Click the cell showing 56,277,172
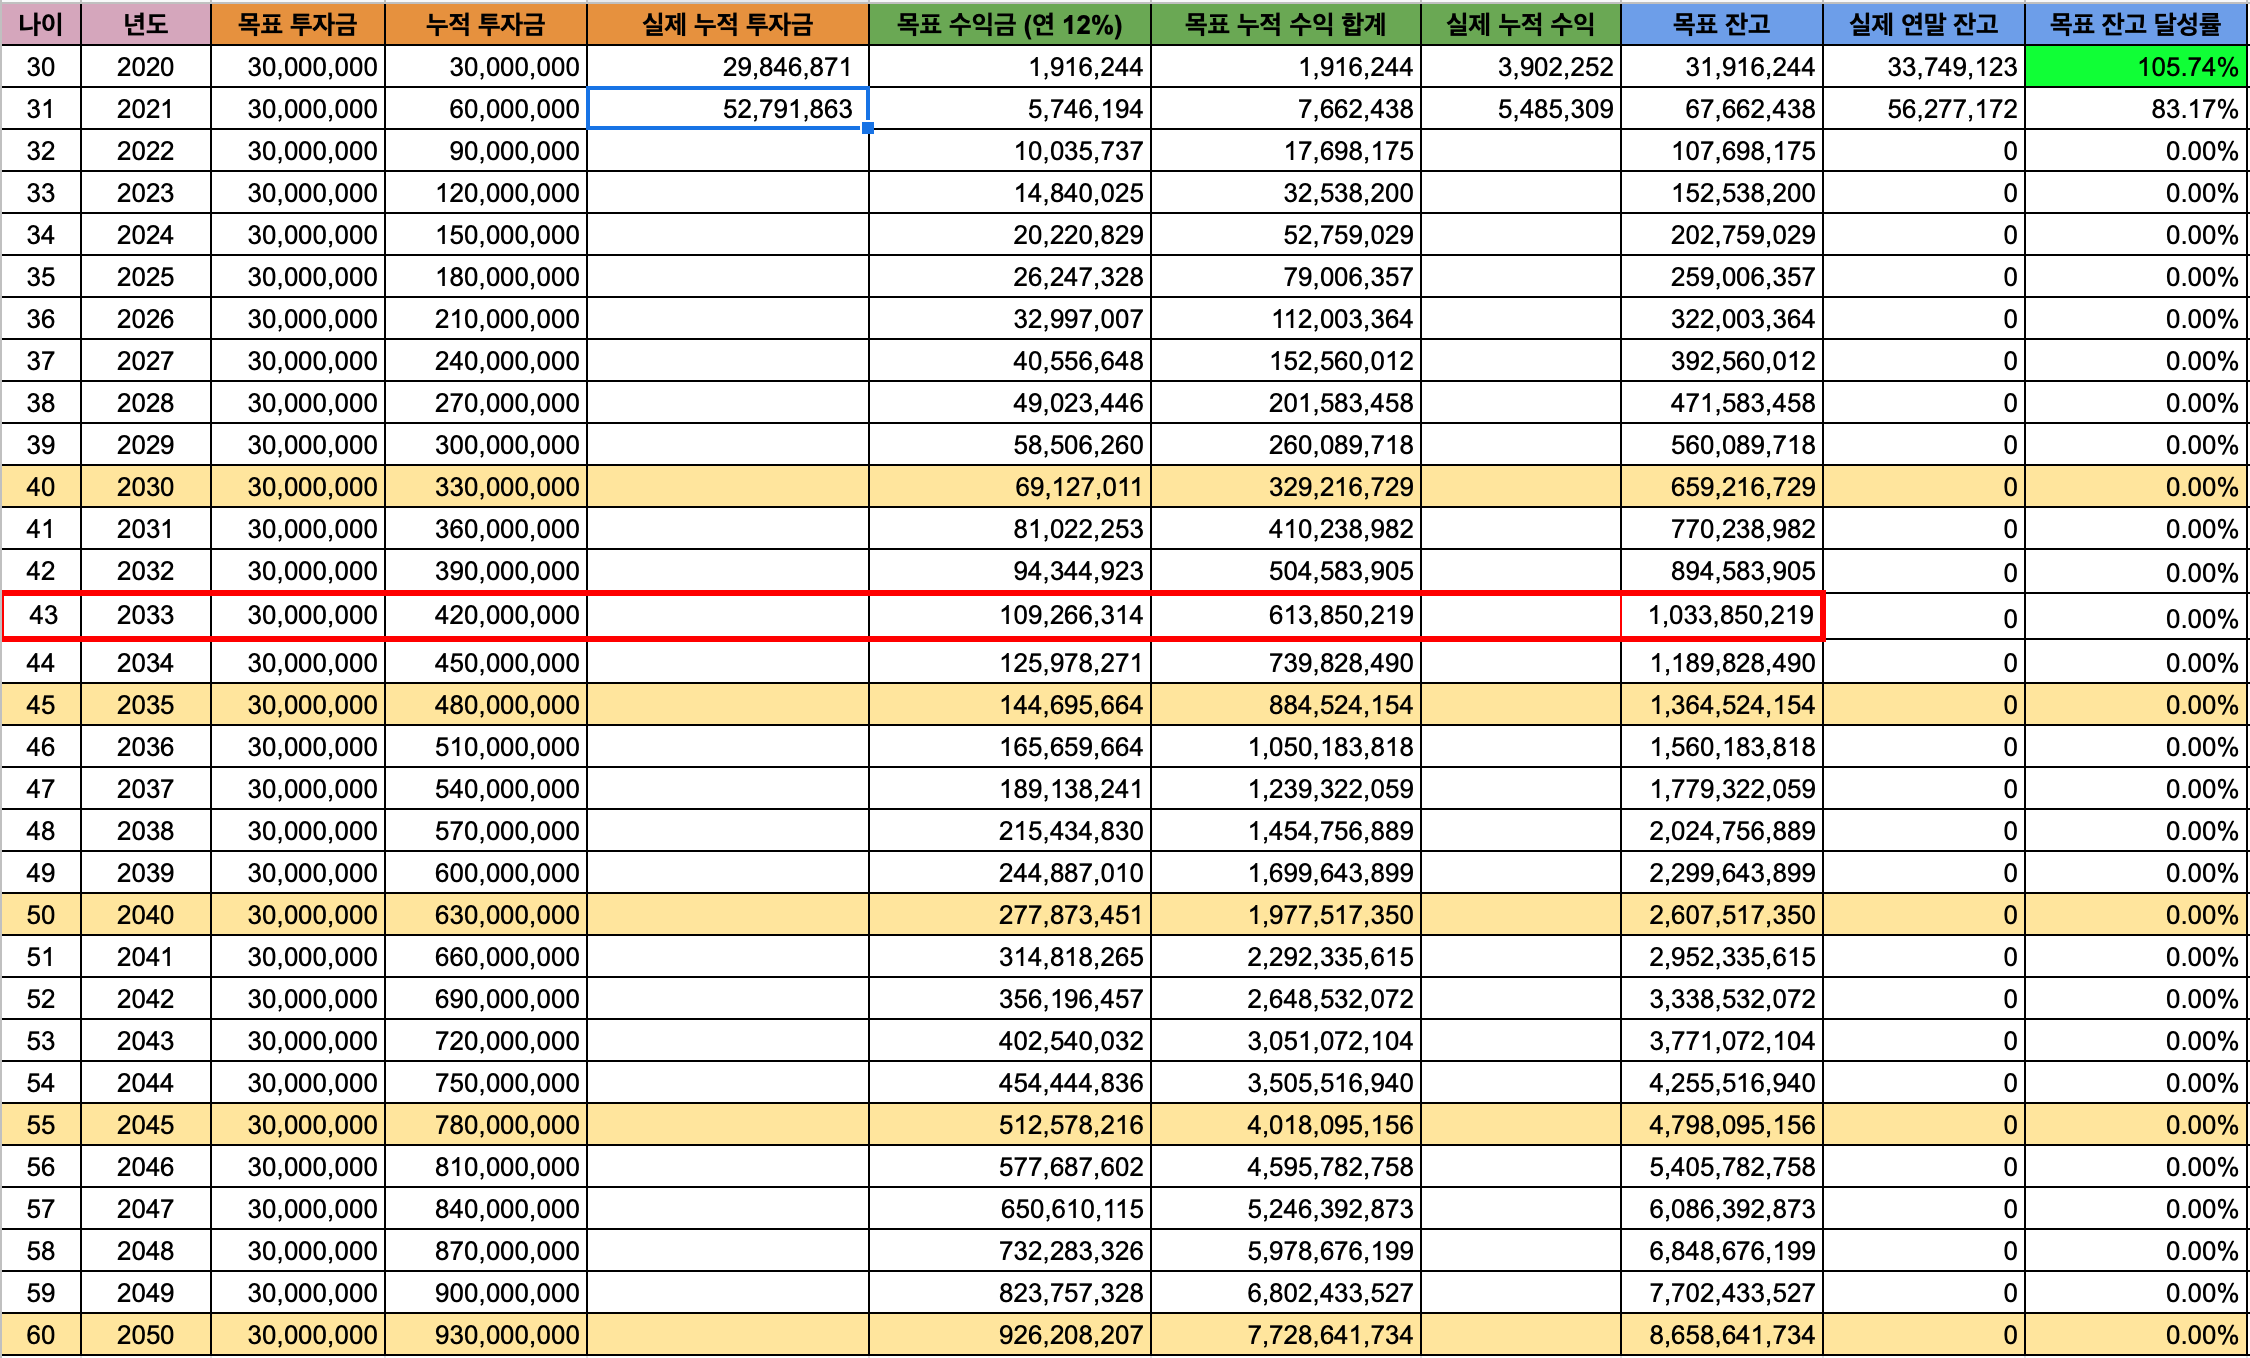The width and height of the screenshot is (2250, 1358). [x=1924, y=109]
